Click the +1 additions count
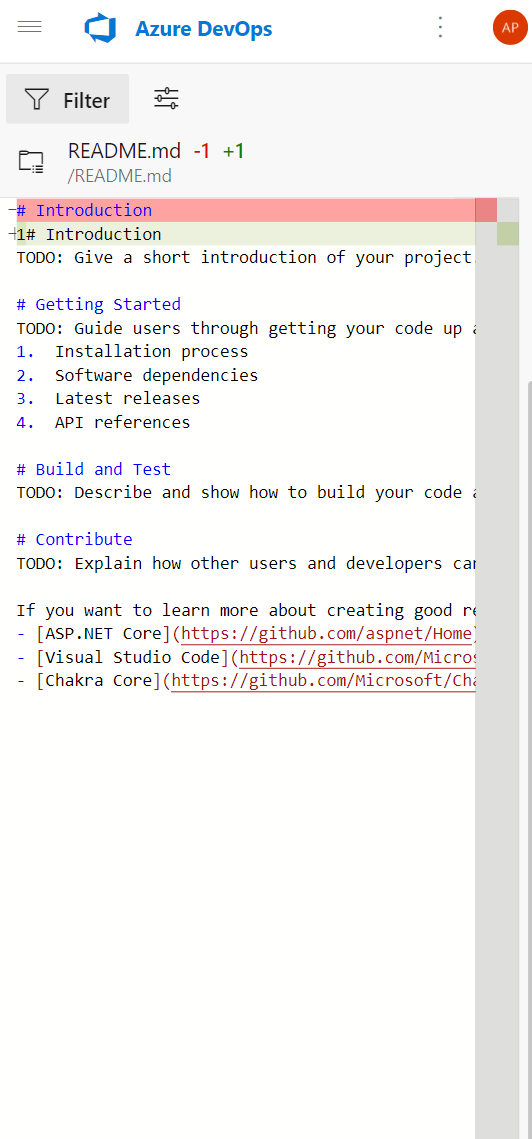 [x=233, y=151]
